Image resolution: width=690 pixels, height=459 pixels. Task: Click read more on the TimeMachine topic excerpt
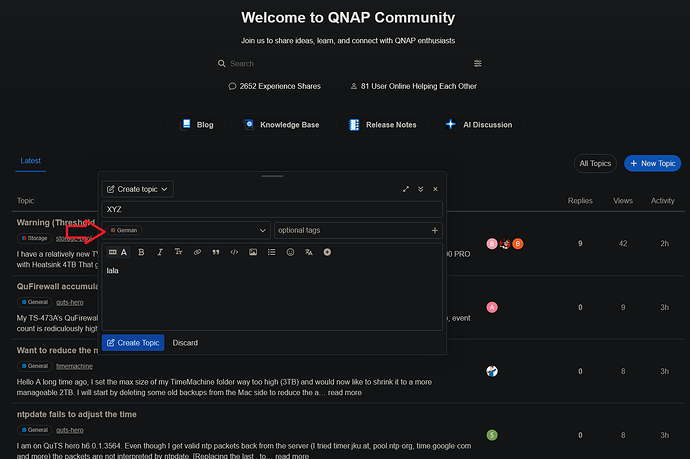pos(345,393)
